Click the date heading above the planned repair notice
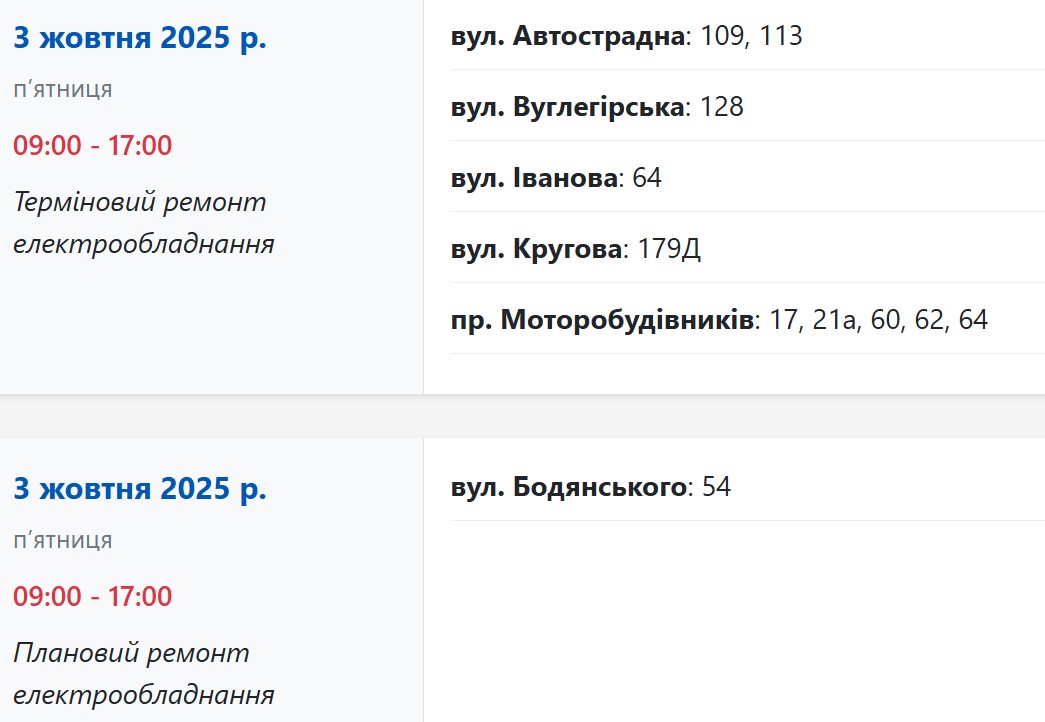Screen dimensions: 1045x722 coord(140,490)
